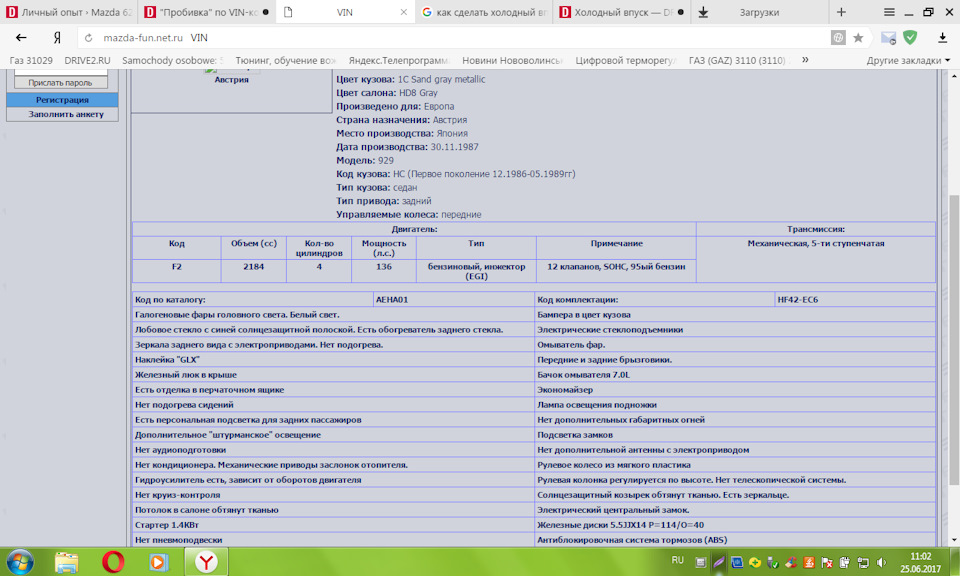Open the Windows Start orb
The height and width of the screenshot is (576, 960).
click(x=20, y=561)
